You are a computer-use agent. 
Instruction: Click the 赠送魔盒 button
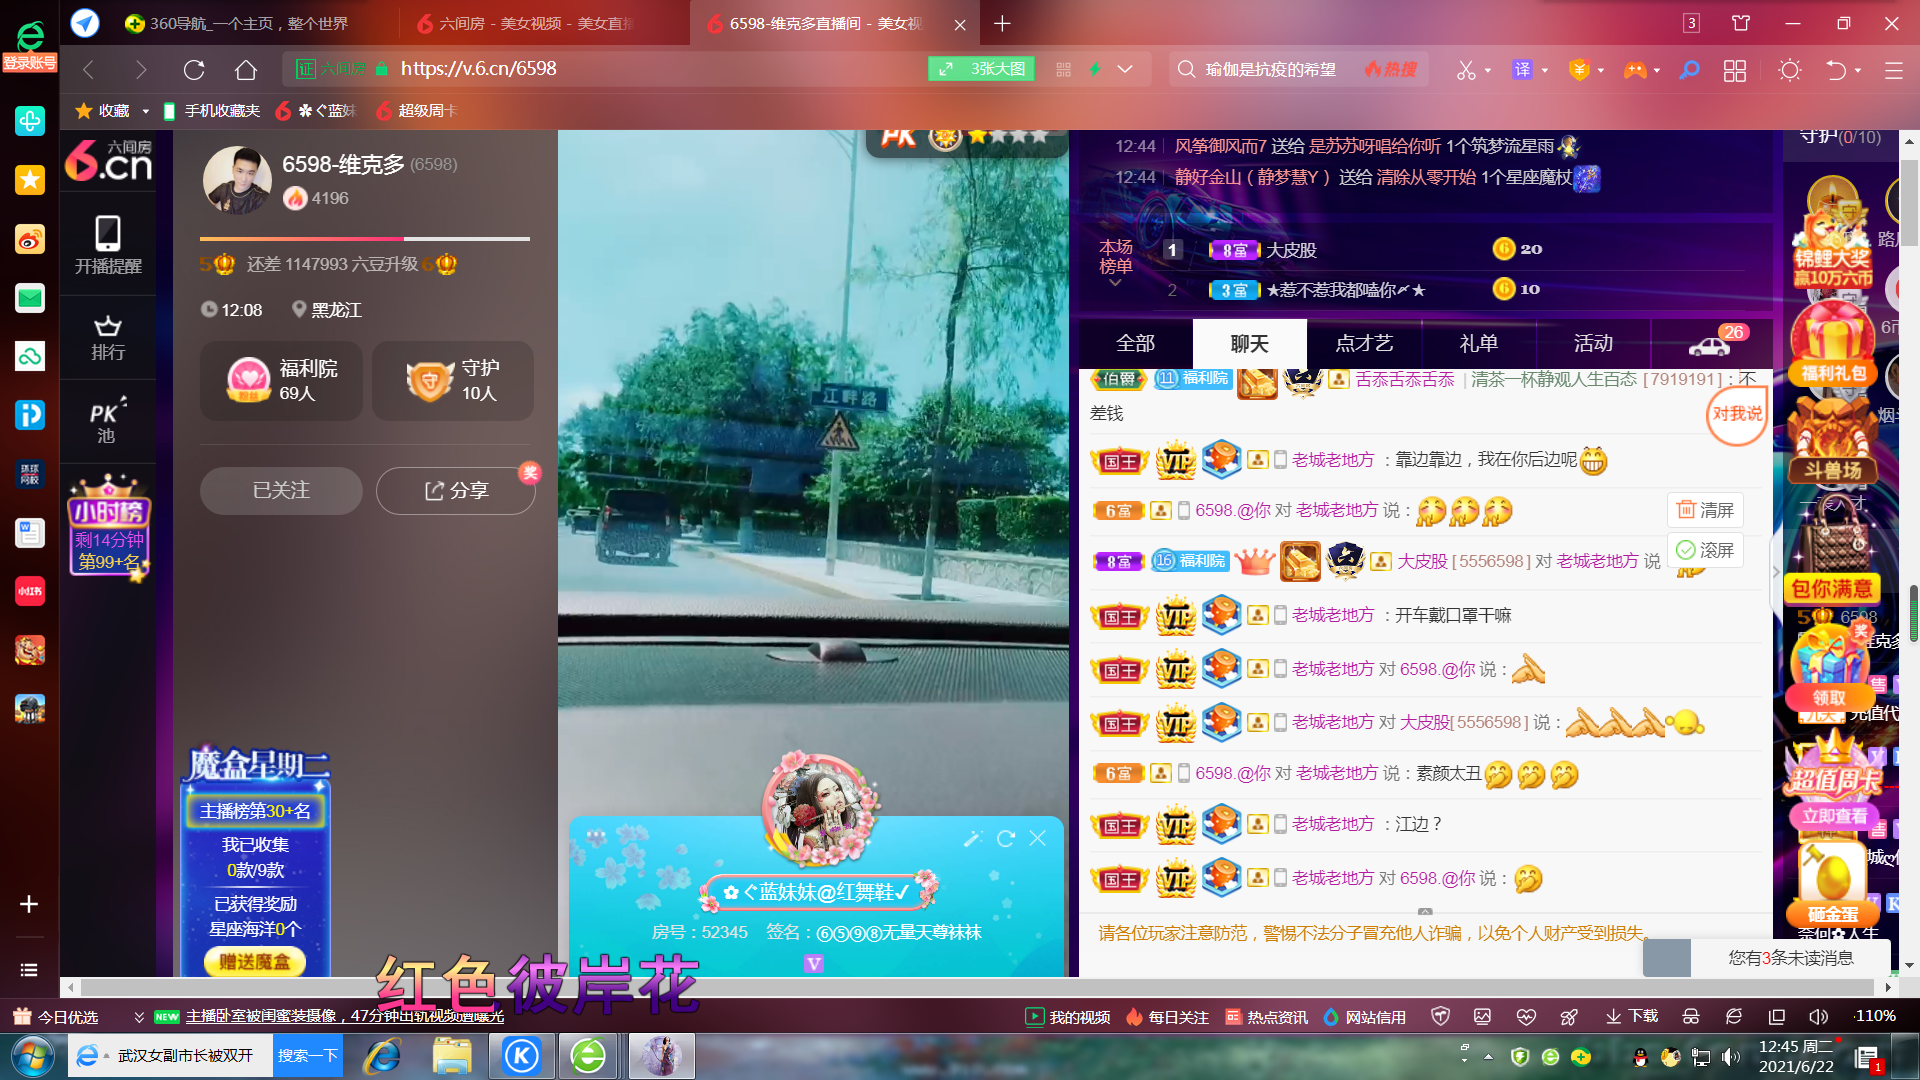point(255,961)
